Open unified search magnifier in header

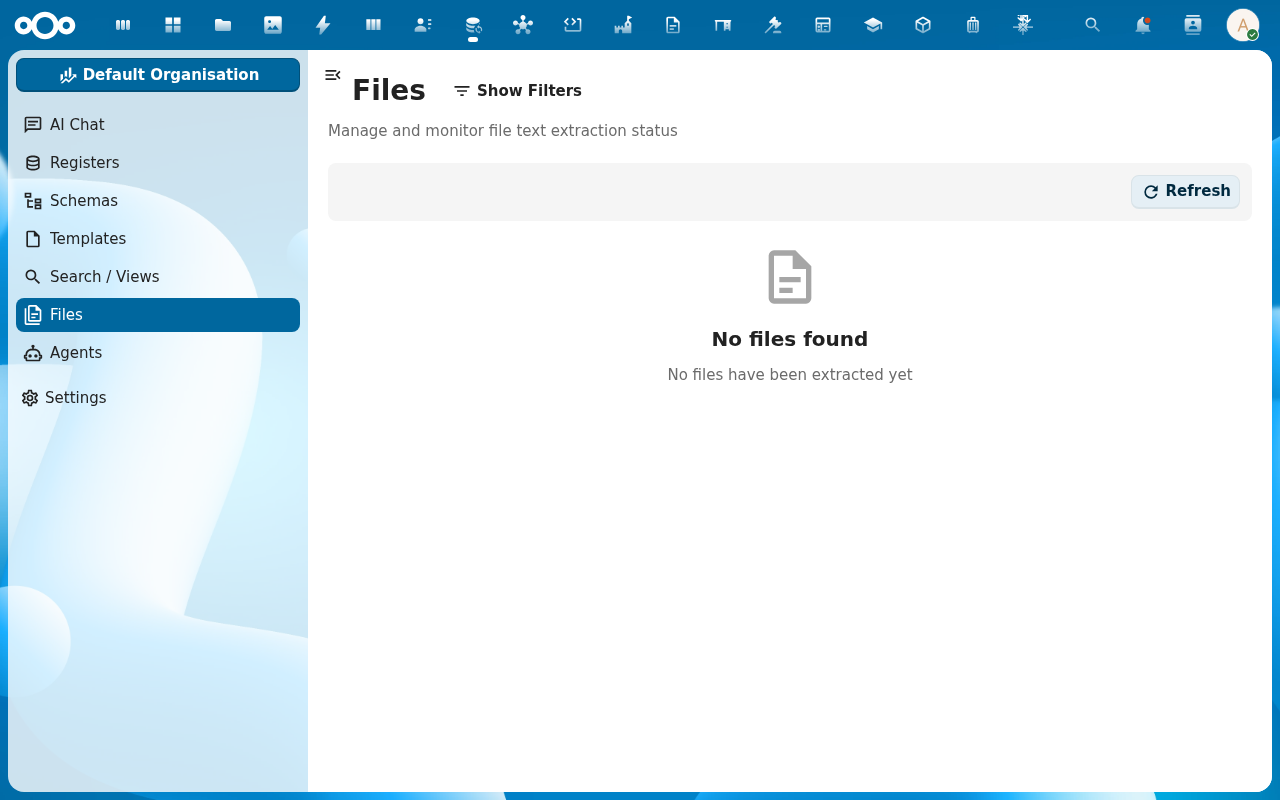[x=1093, y=25]
